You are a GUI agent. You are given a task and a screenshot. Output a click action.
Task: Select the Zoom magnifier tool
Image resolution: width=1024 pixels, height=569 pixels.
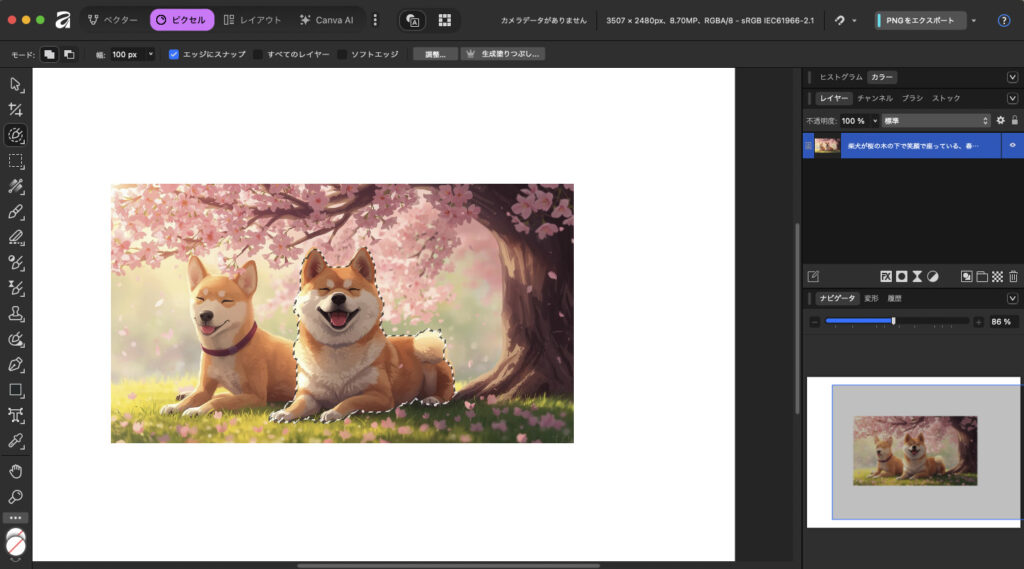tap(15, 497)
